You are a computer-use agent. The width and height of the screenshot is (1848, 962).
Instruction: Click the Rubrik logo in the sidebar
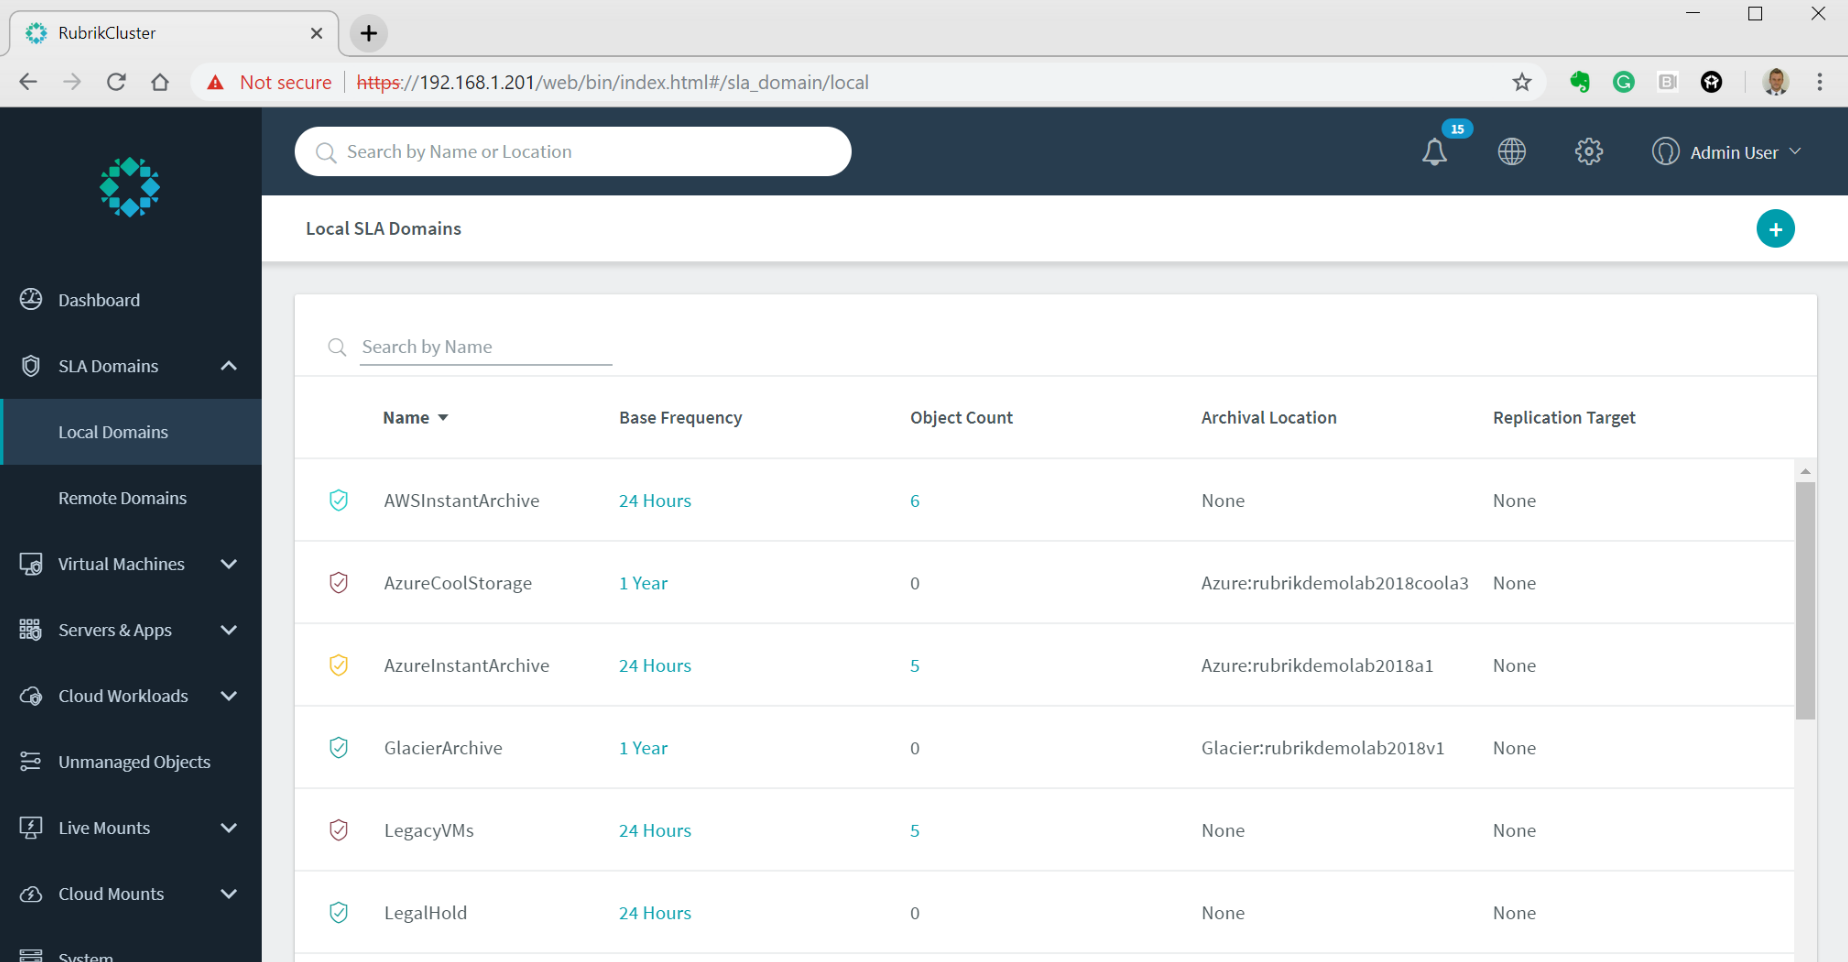coord(129,187)
